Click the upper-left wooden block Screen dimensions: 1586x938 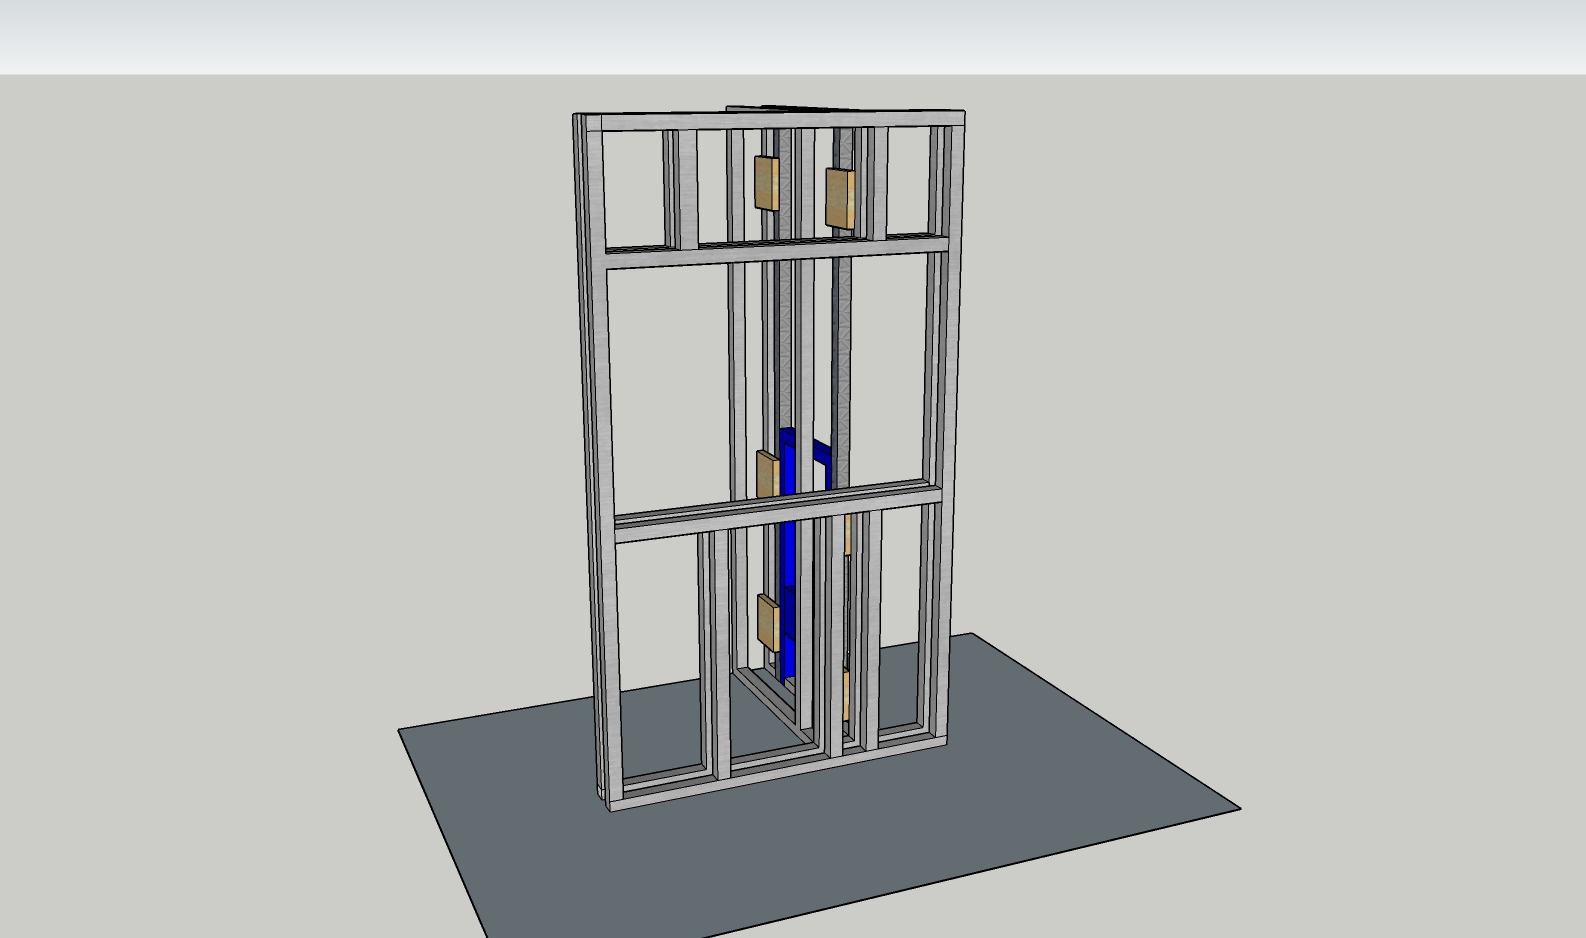(767, 183)
